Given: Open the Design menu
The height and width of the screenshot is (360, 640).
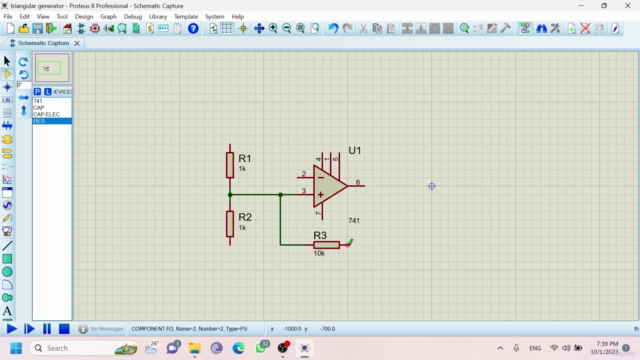Looking at the screenshot, I should [84, 16].
